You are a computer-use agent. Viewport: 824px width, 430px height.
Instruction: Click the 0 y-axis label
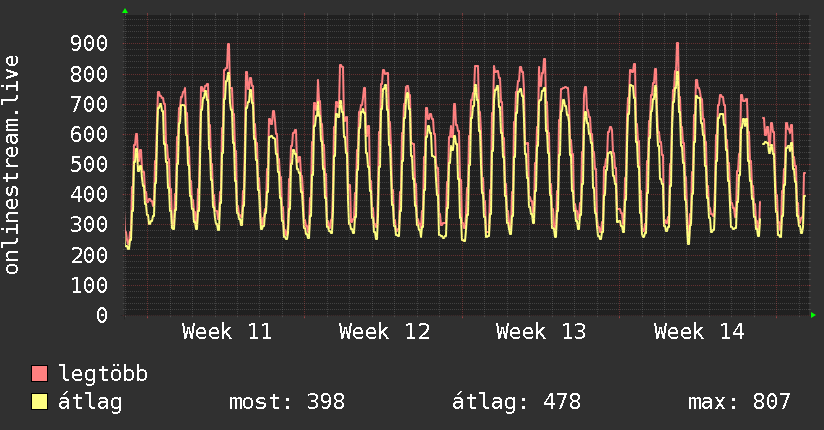pyautogui.click(x=102, y=315)
